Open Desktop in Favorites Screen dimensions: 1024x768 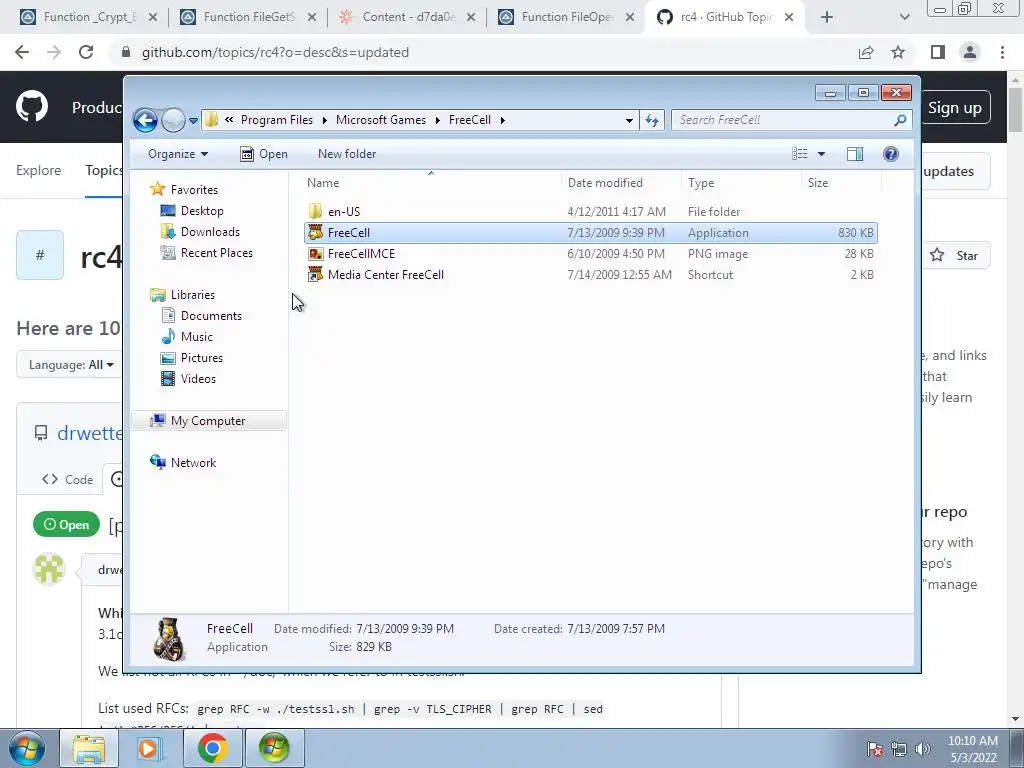202,211
